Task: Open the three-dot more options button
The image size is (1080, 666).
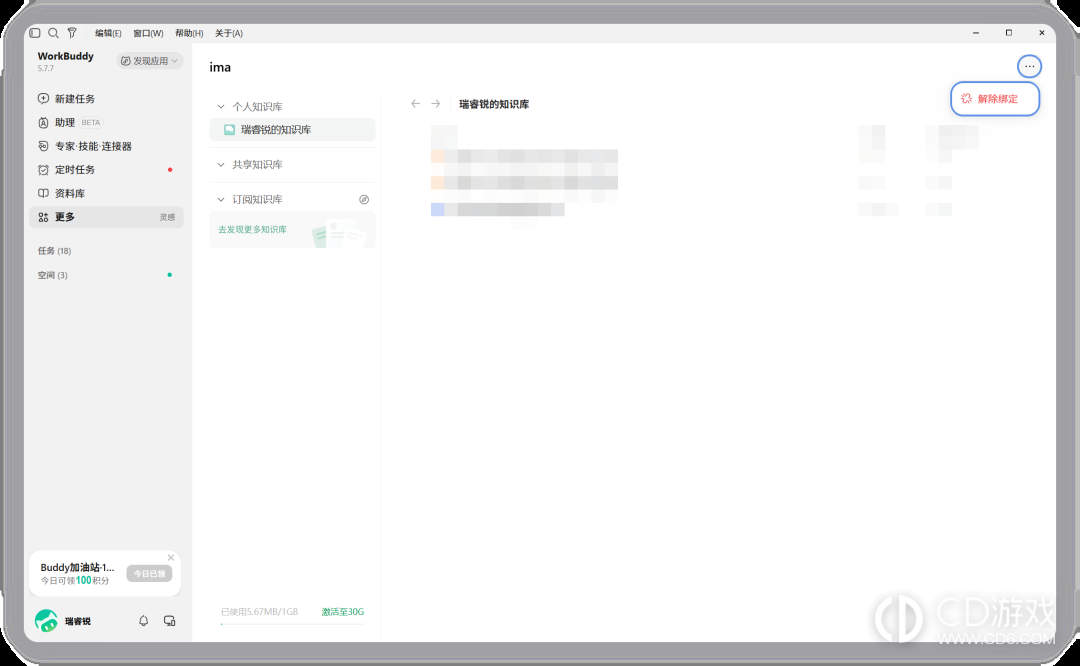Action: 1029,66
